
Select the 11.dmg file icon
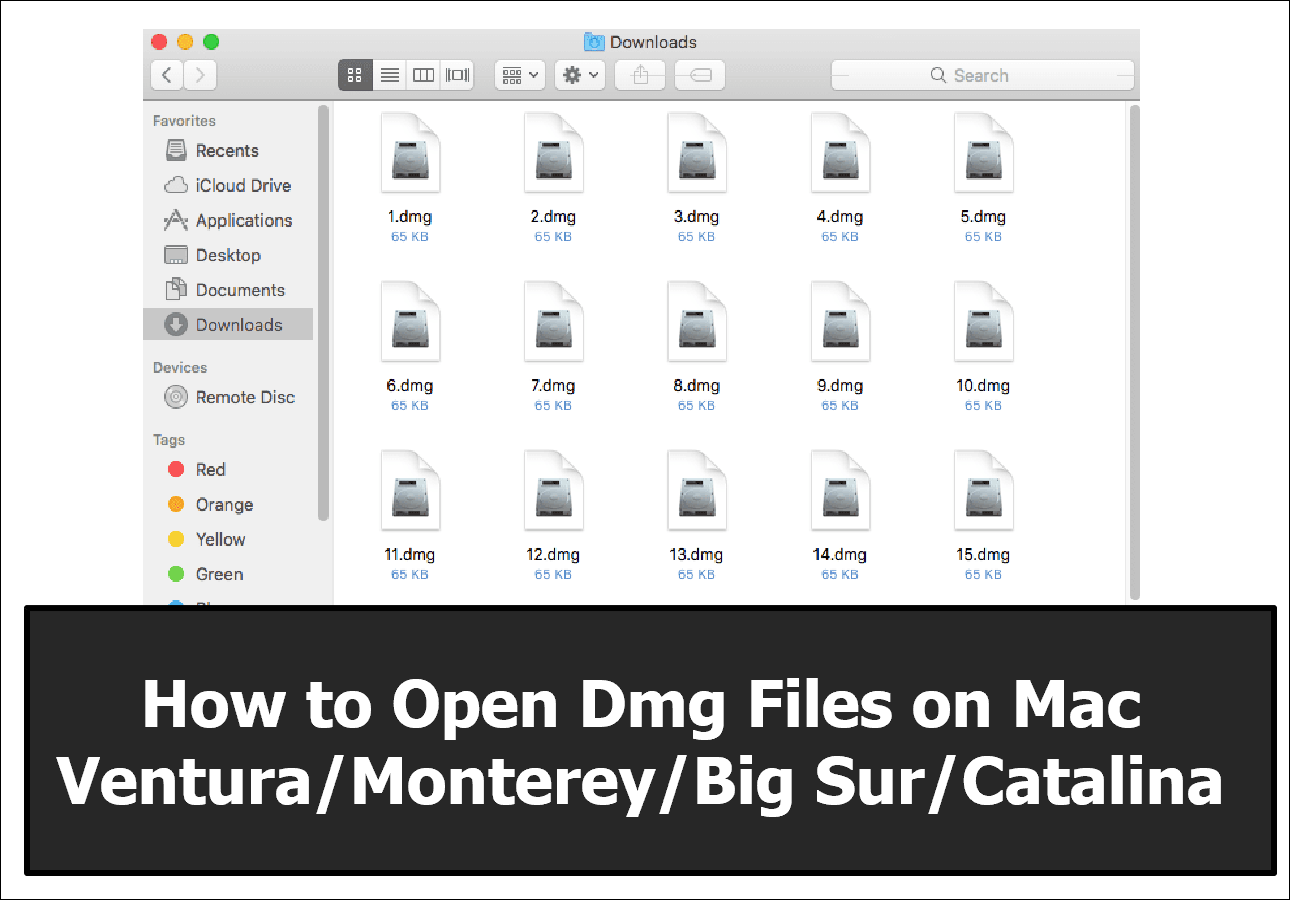click(x=410, y=491)
